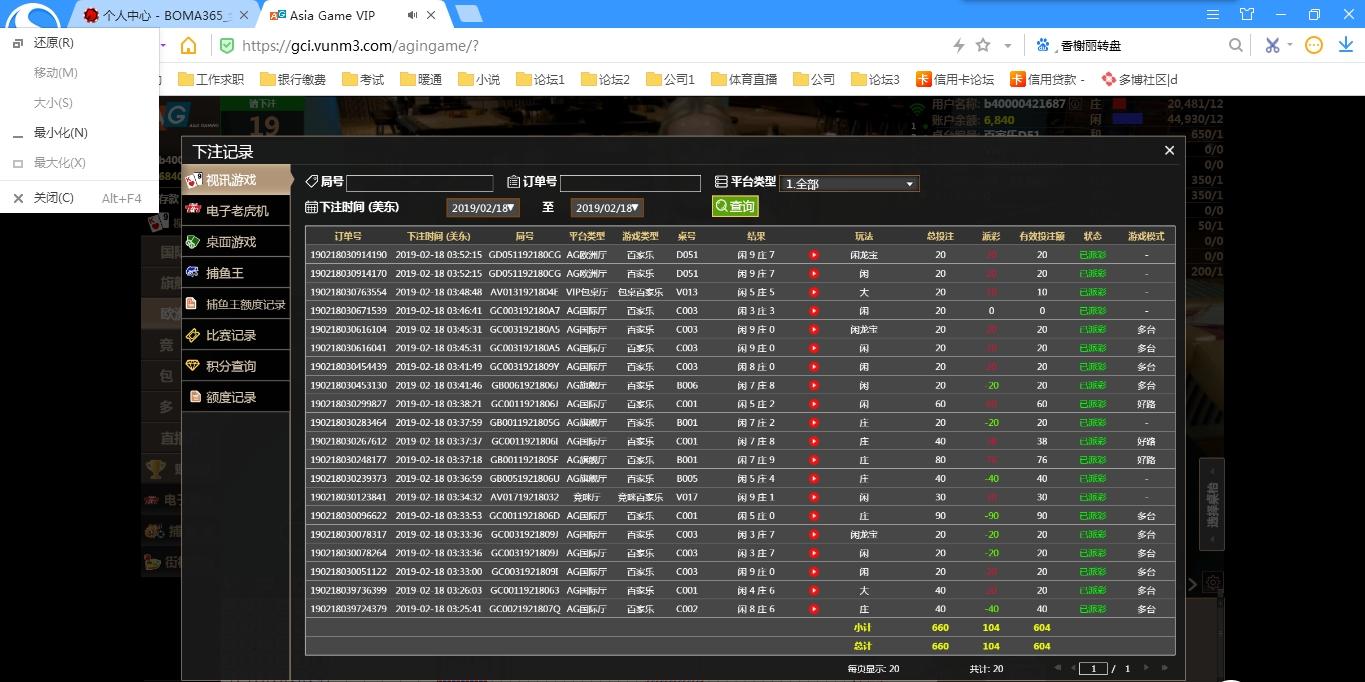The width and height of the screenshot is (1365, 682).
Task: Click the browser home icon
Action: (x=188, y=46)
